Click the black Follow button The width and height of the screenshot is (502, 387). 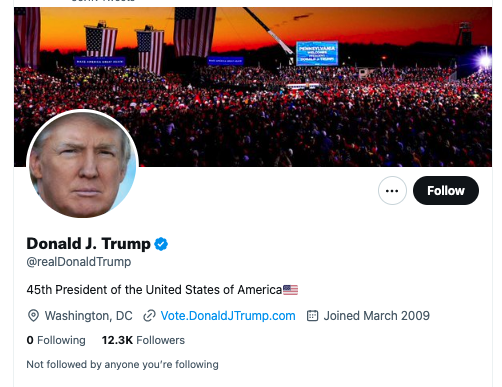coord(446,191)
